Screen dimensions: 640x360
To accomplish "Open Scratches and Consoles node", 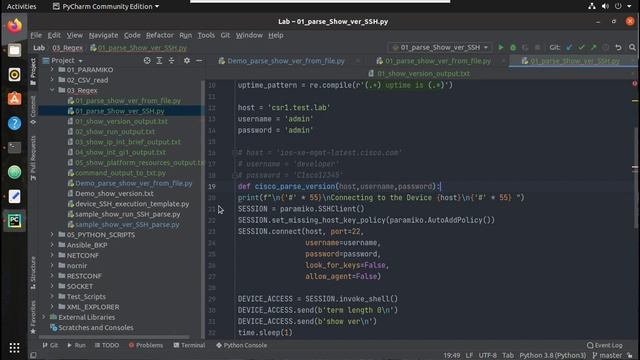I will (96, 327).
